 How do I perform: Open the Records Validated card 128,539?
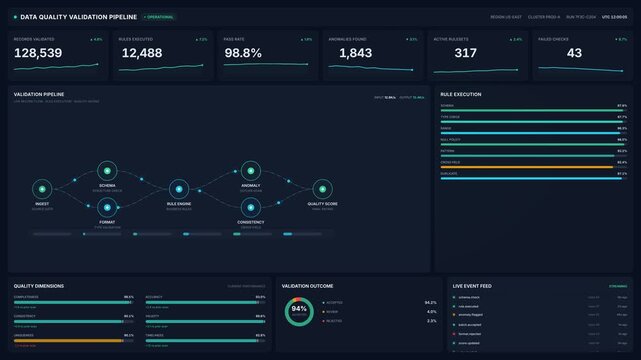pyautogui.click(x=58, y=55)
